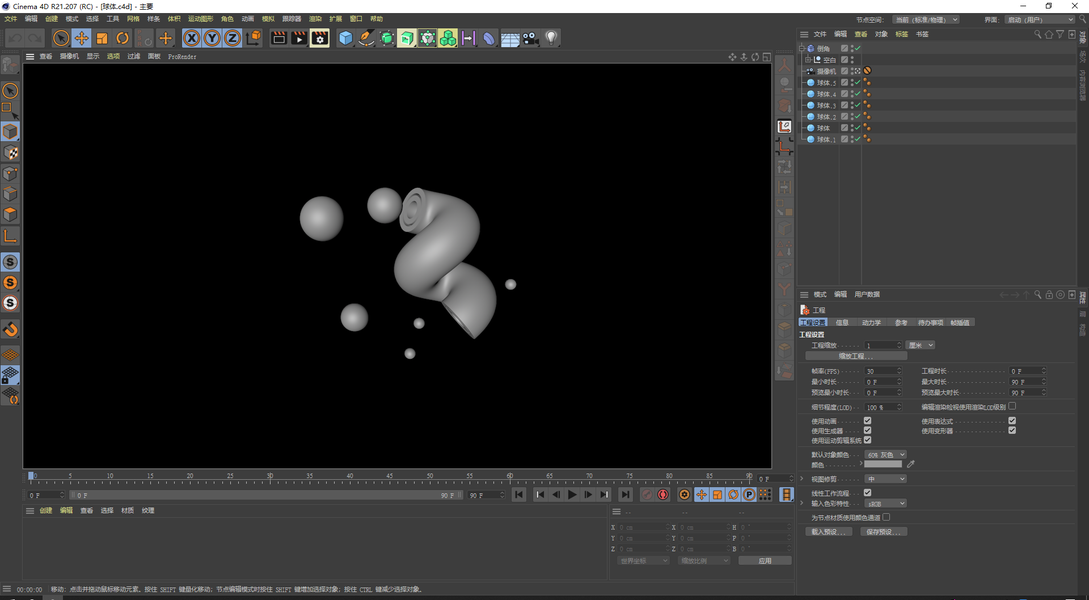Enable 为节点材质使用颜色通道 checkbox
Viewport: 1089px width, 600px height.
(886, 517)
